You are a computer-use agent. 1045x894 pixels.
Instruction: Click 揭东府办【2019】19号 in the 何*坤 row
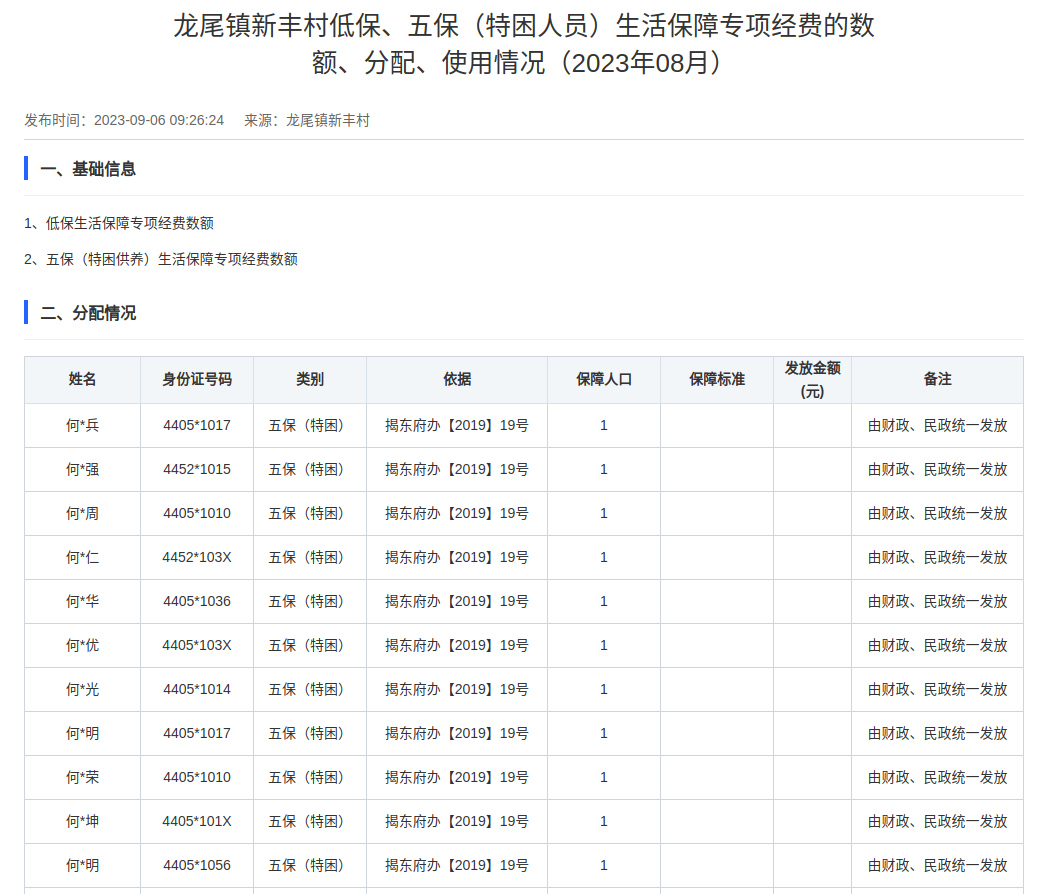point(457,821)
